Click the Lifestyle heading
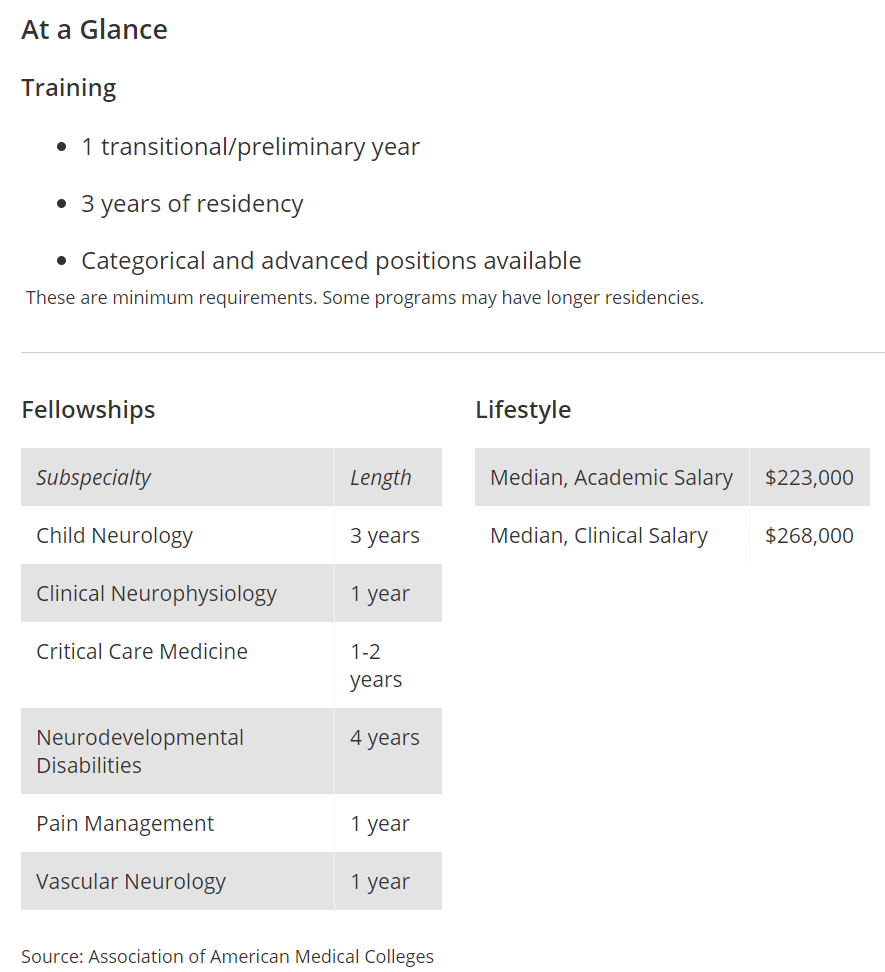 point(523,410)
